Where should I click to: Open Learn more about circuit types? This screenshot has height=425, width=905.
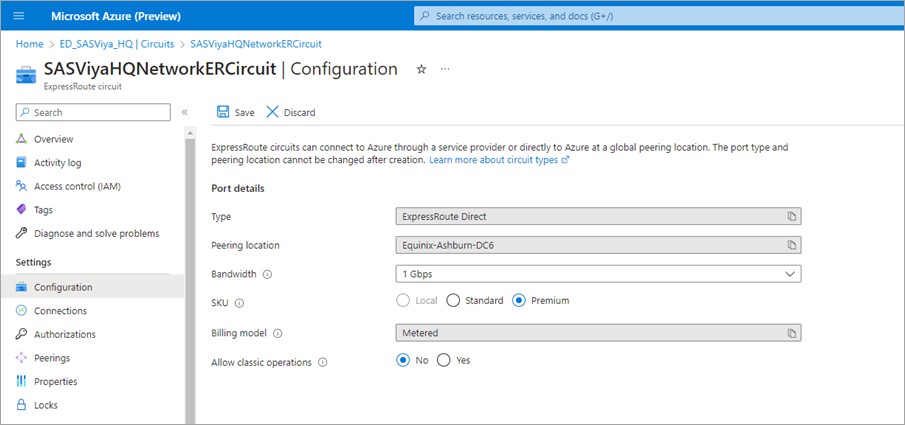click(x=498, y=160)
